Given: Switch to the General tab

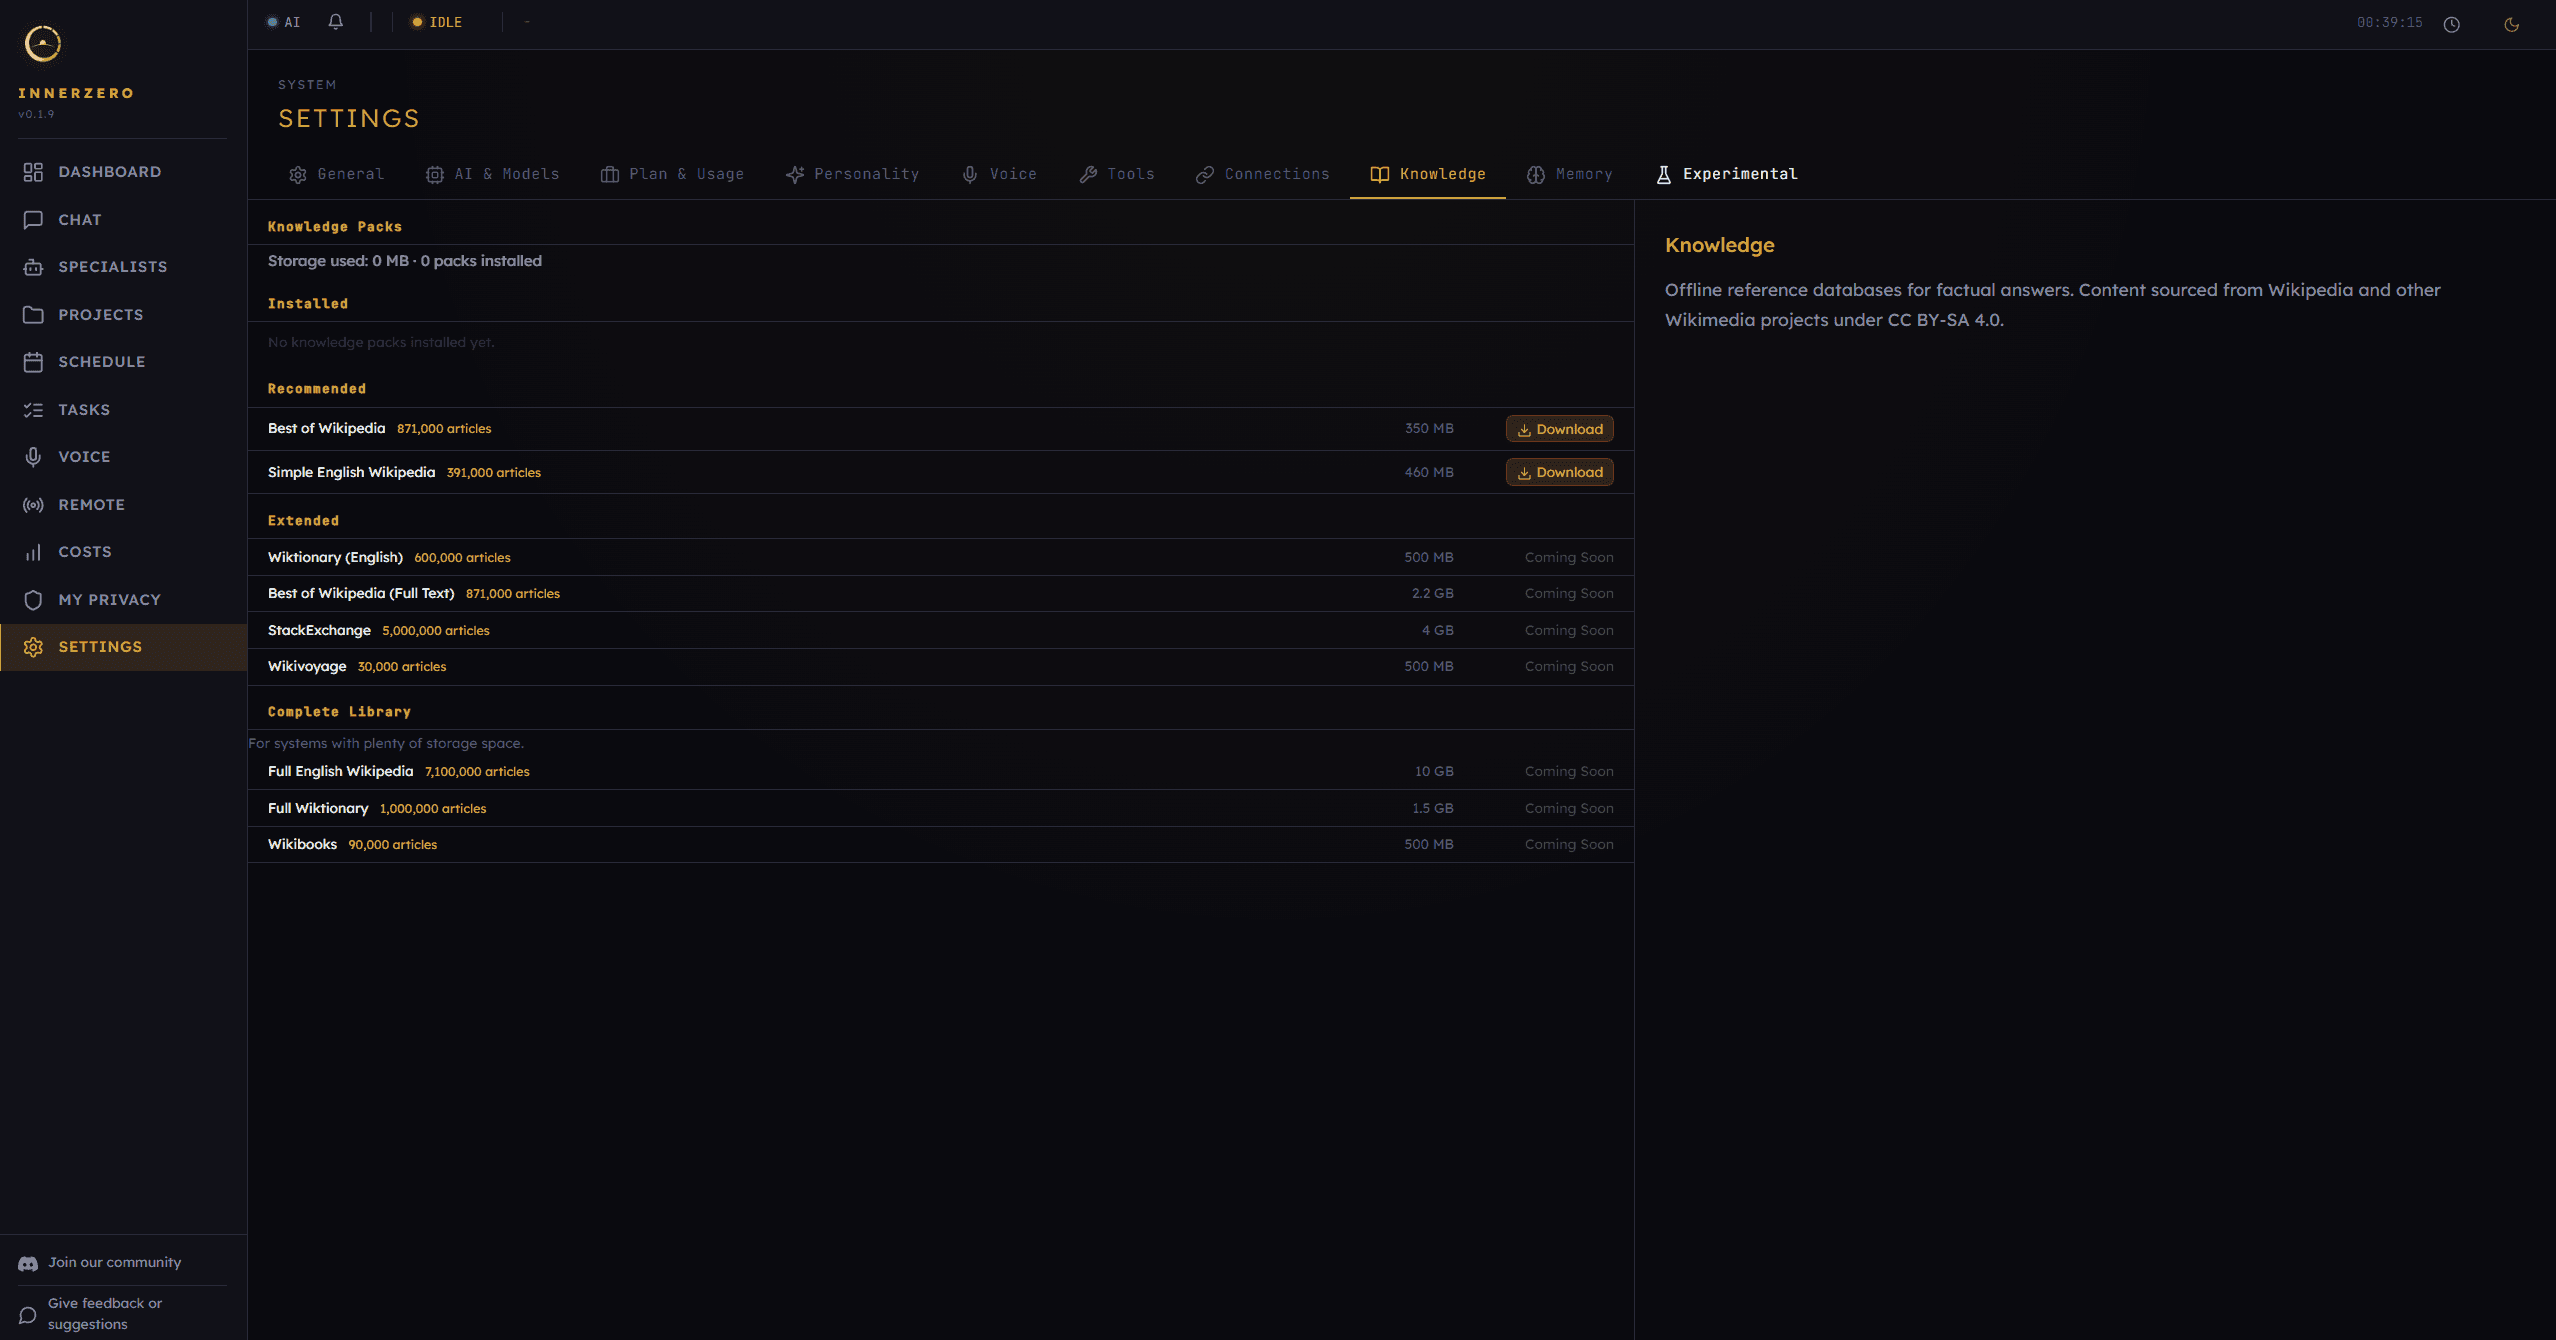Looking at the screenshot, I should (337, 174).
